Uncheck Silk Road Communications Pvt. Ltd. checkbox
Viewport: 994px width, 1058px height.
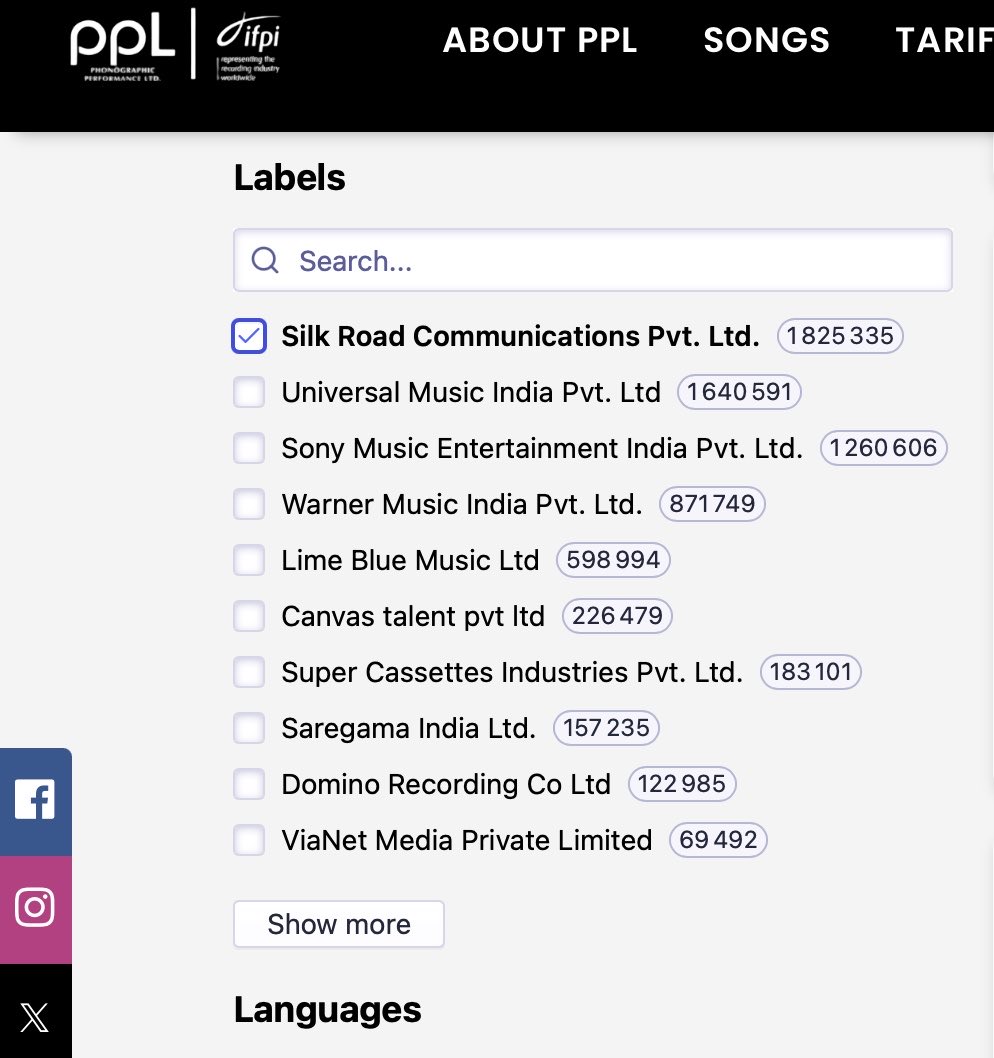(x=249, y=336)
